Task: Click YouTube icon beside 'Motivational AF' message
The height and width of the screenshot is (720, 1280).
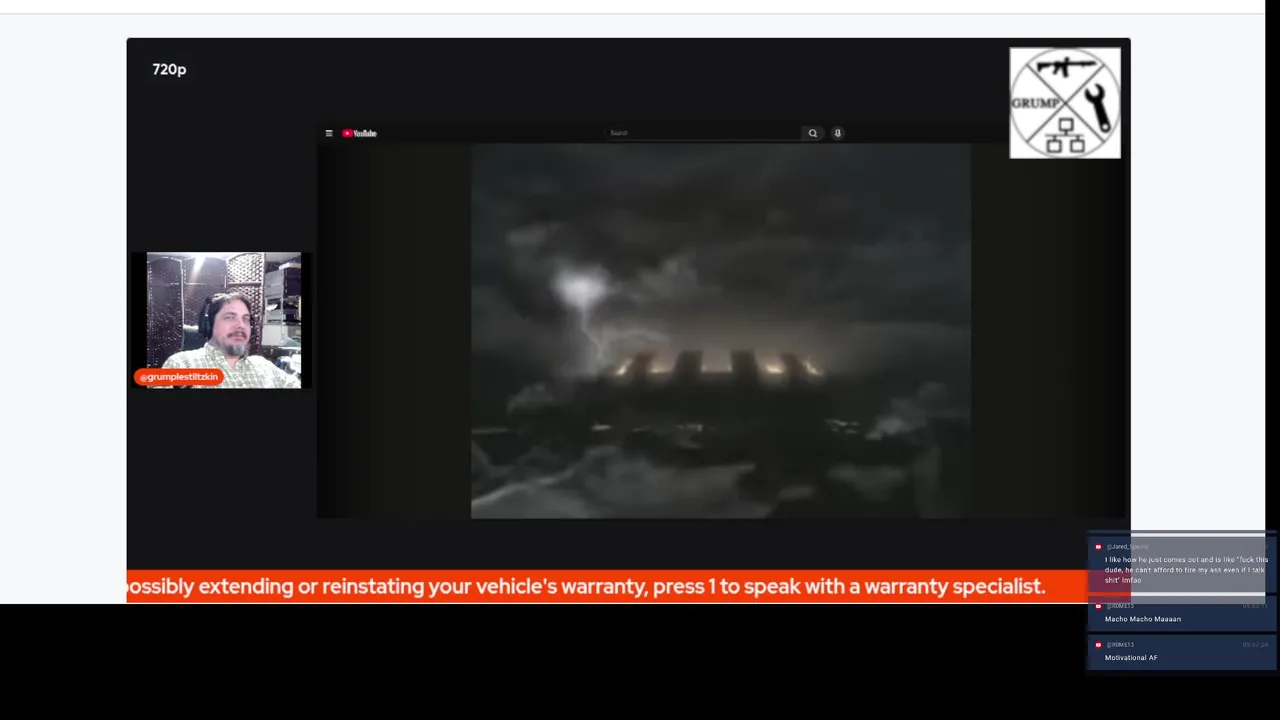Action: (x=1098, y=645)
